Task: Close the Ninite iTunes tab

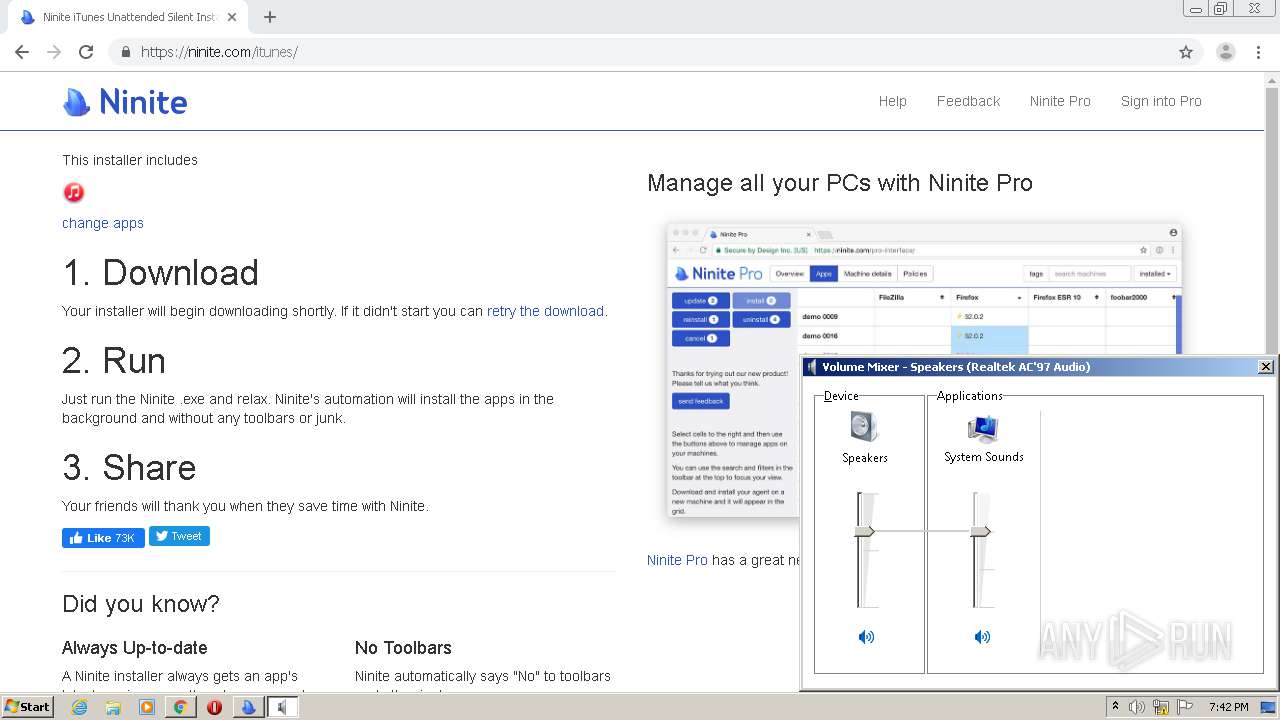Action: 233,17
